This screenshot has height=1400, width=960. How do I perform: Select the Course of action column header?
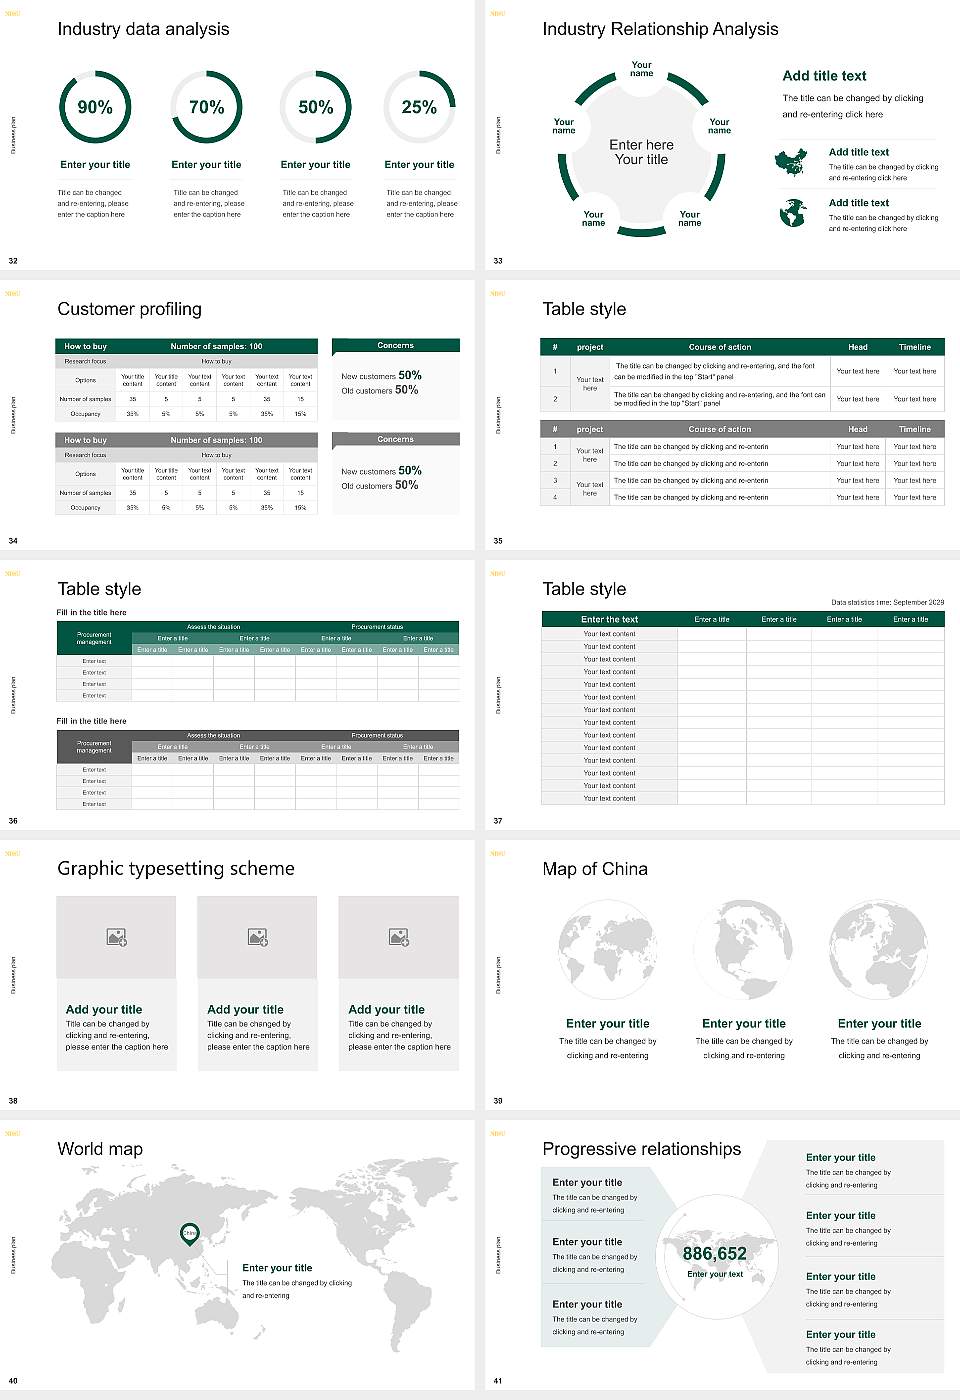pos(720,347)
